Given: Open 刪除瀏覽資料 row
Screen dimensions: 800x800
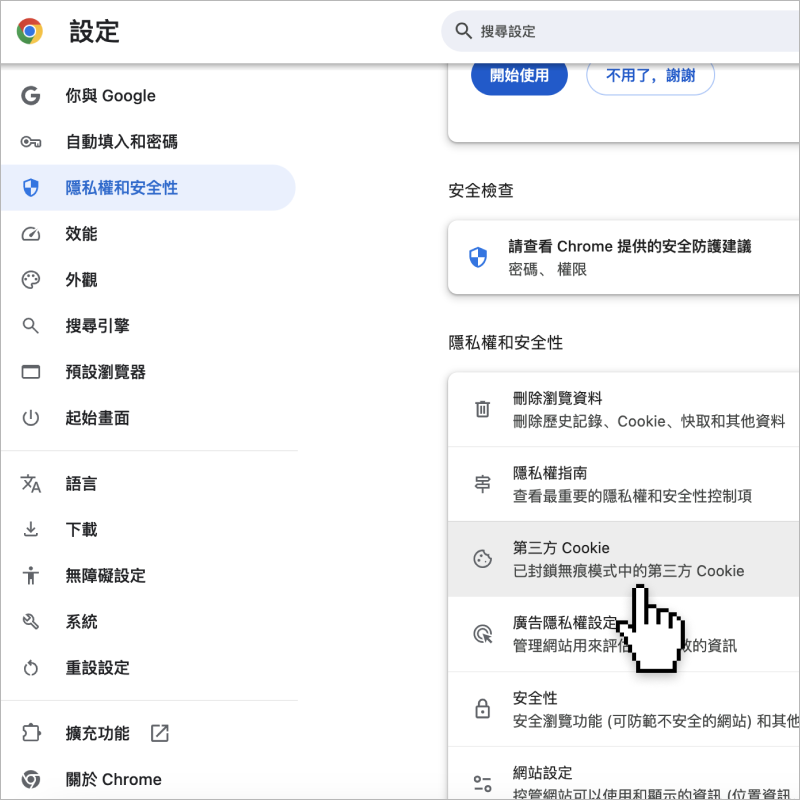Looking at the screenshot, I should coord(623,409).
